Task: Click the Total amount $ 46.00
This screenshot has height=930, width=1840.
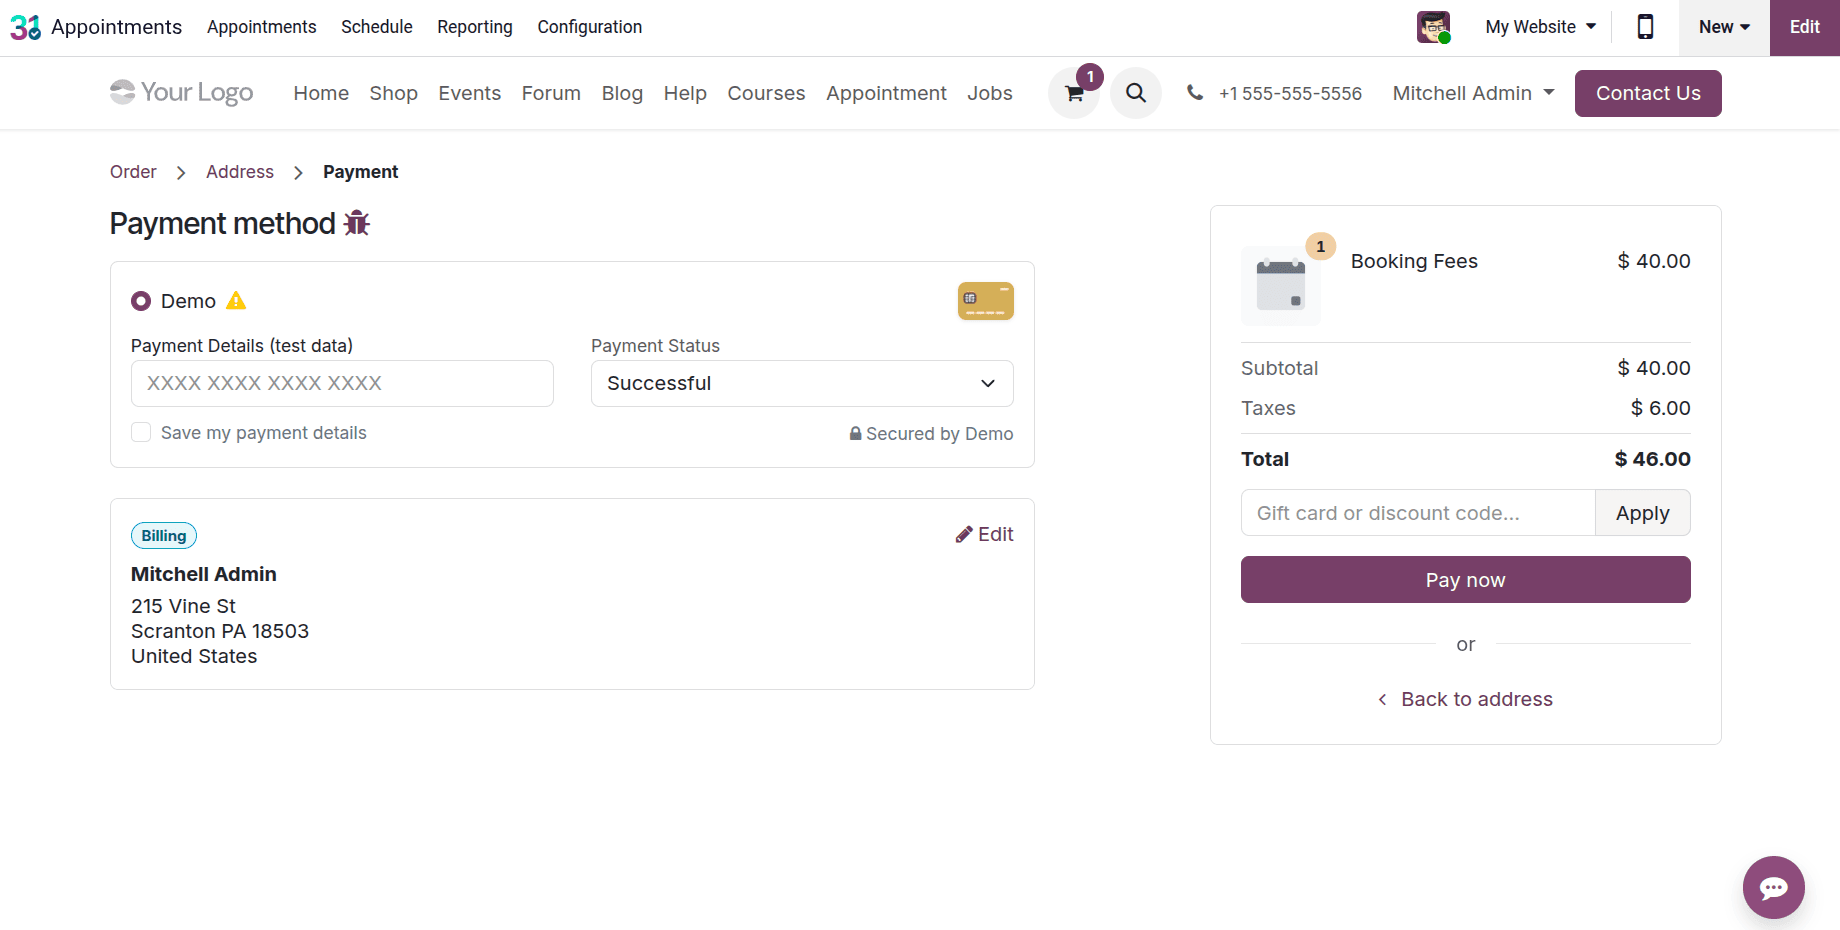Action: click(1652, 459)
